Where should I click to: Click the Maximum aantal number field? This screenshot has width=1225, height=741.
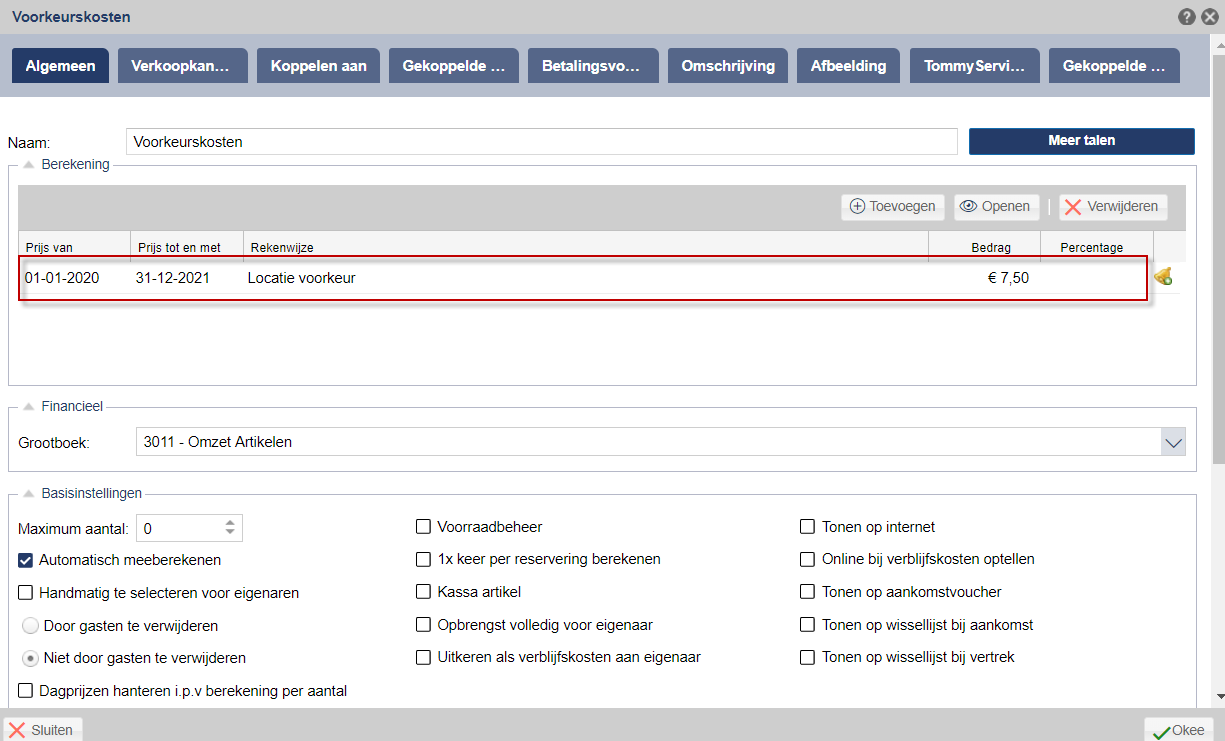[180, 528]
